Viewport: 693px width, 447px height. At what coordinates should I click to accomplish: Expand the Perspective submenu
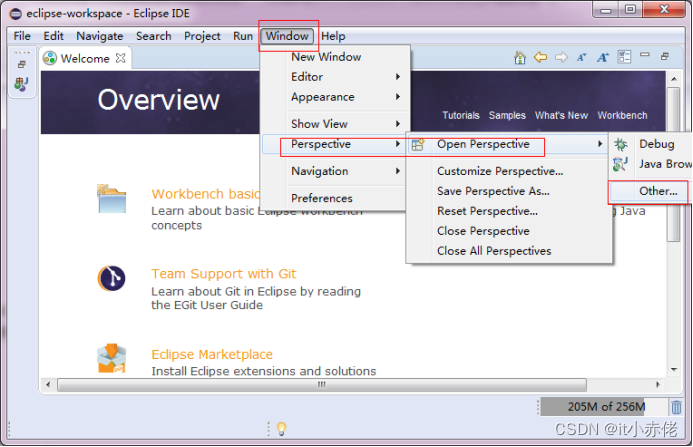[x=334, y=144]
